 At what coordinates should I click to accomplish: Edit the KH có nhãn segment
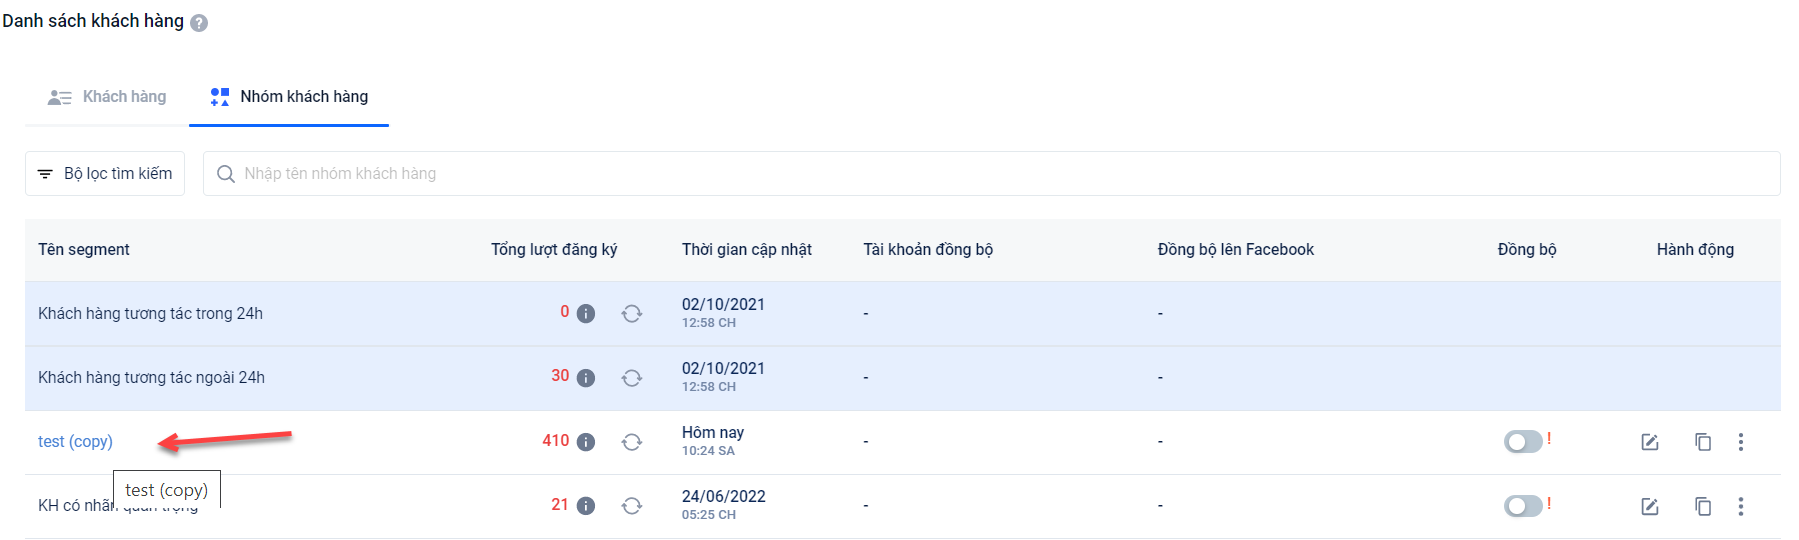[1650, 506]
